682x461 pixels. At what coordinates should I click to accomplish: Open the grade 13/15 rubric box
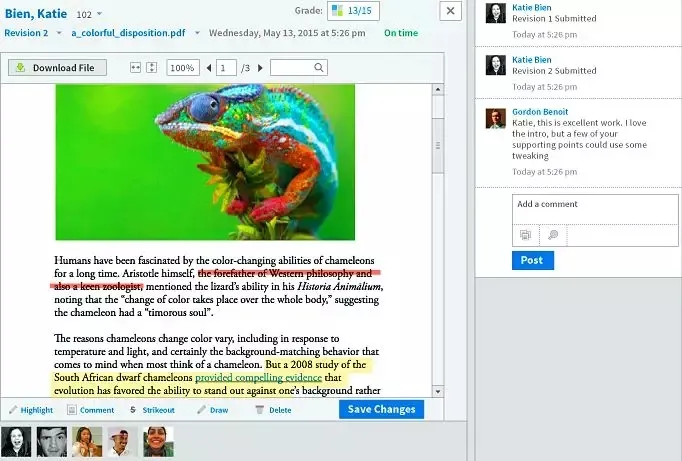click(353, 11)
